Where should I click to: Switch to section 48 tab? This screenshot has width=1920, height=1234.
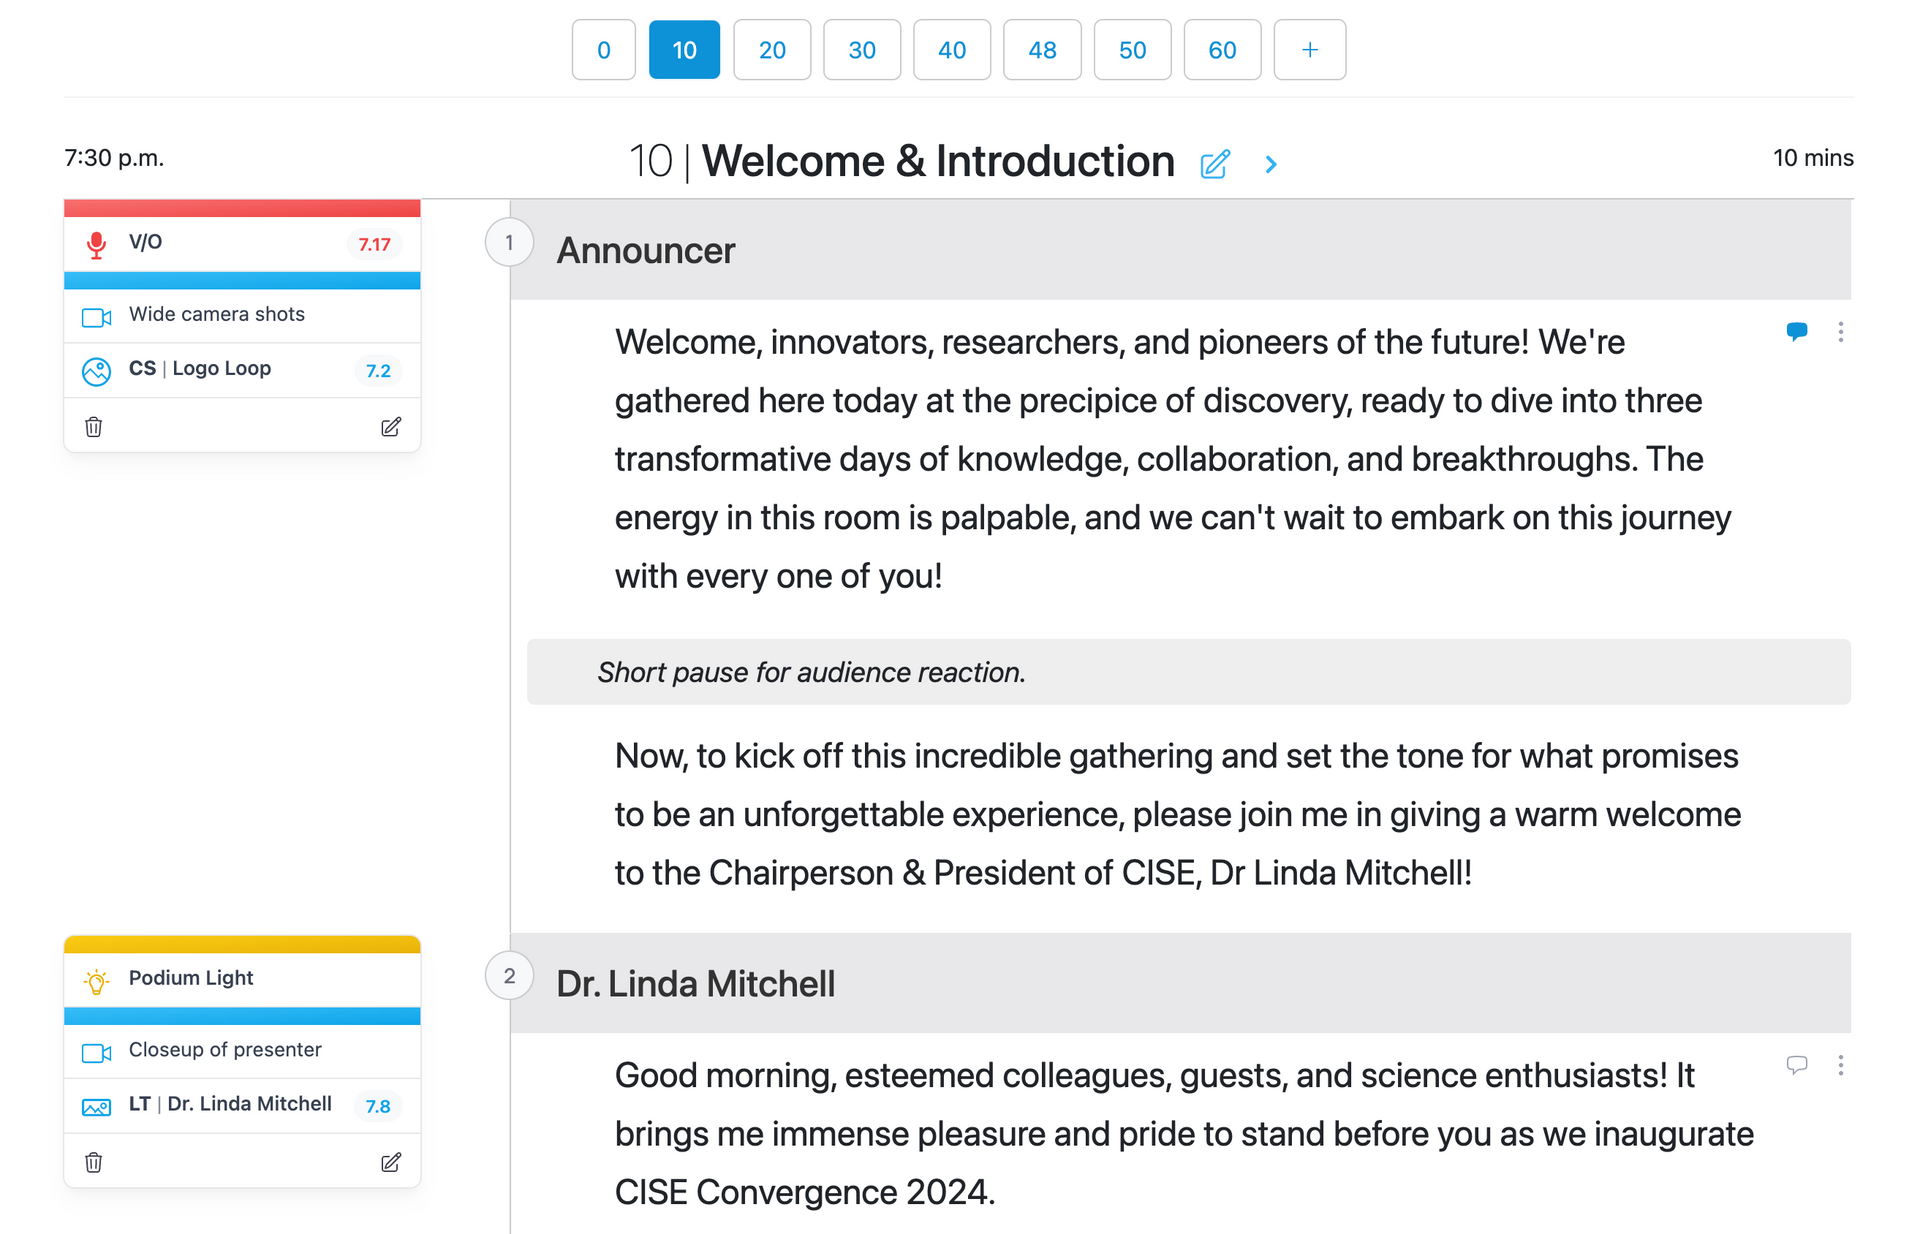click(1042, 50)
